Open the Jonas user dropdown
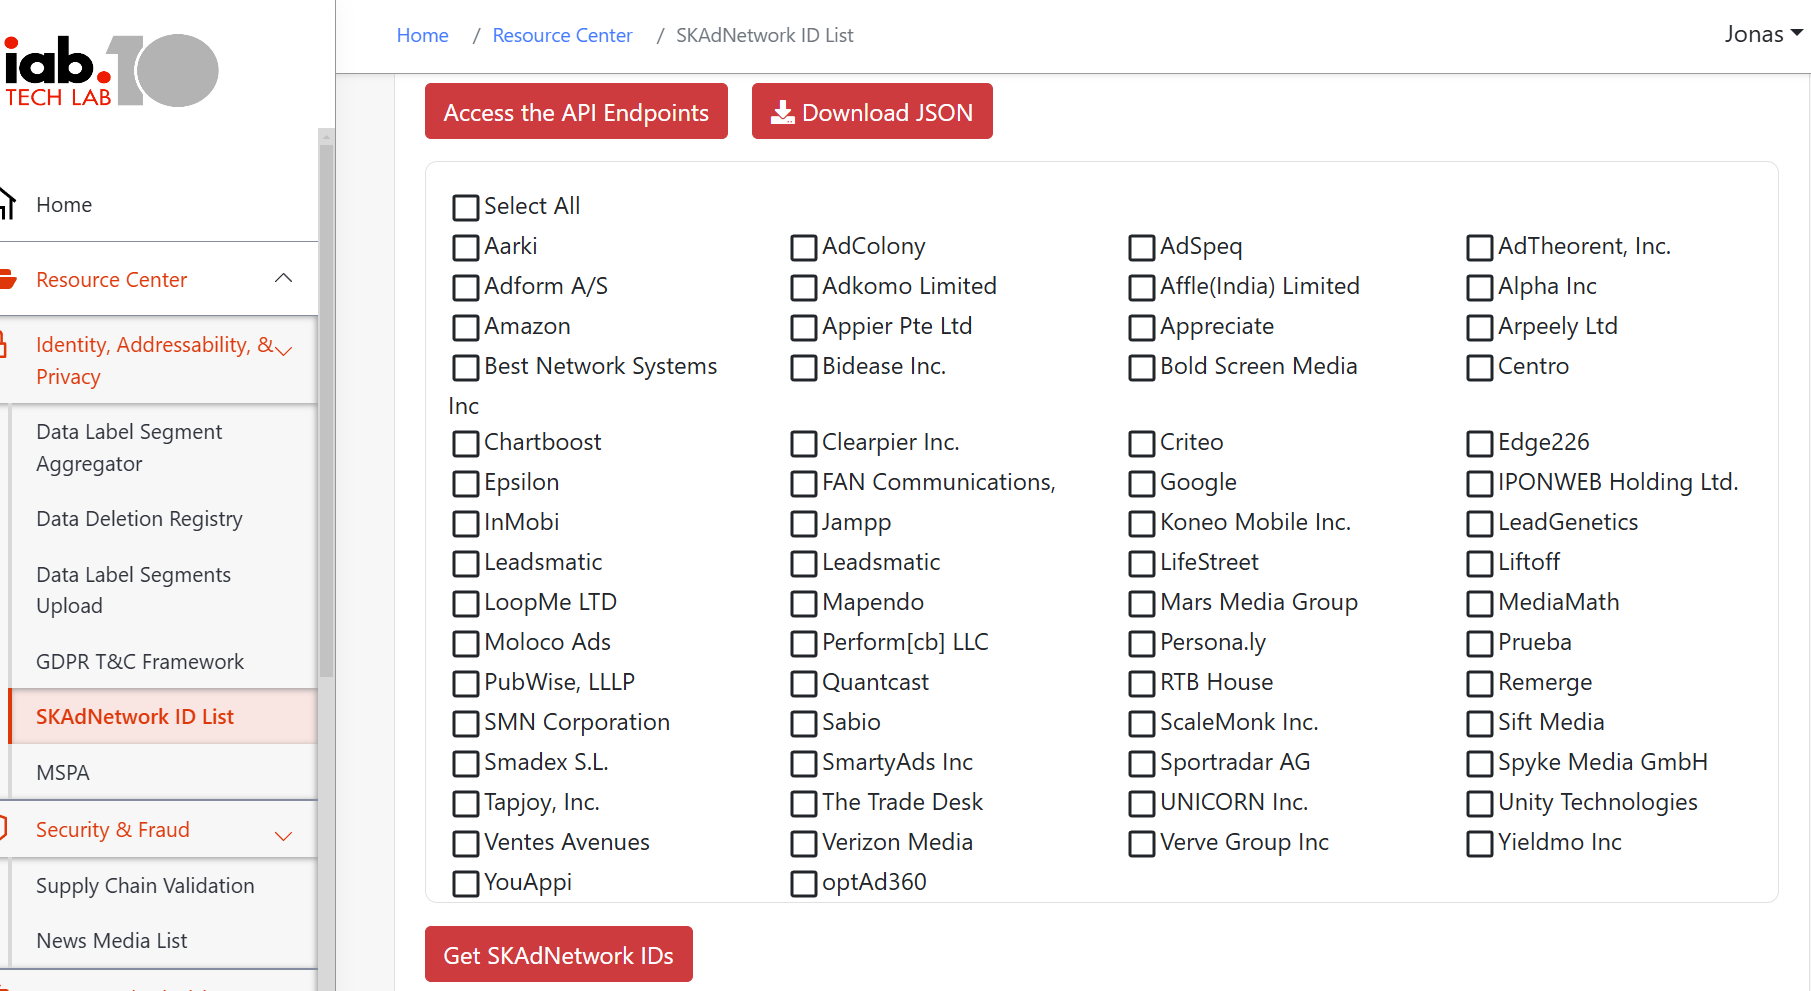The width and height of the screenshot is (1811, 991). (1763, 34)
